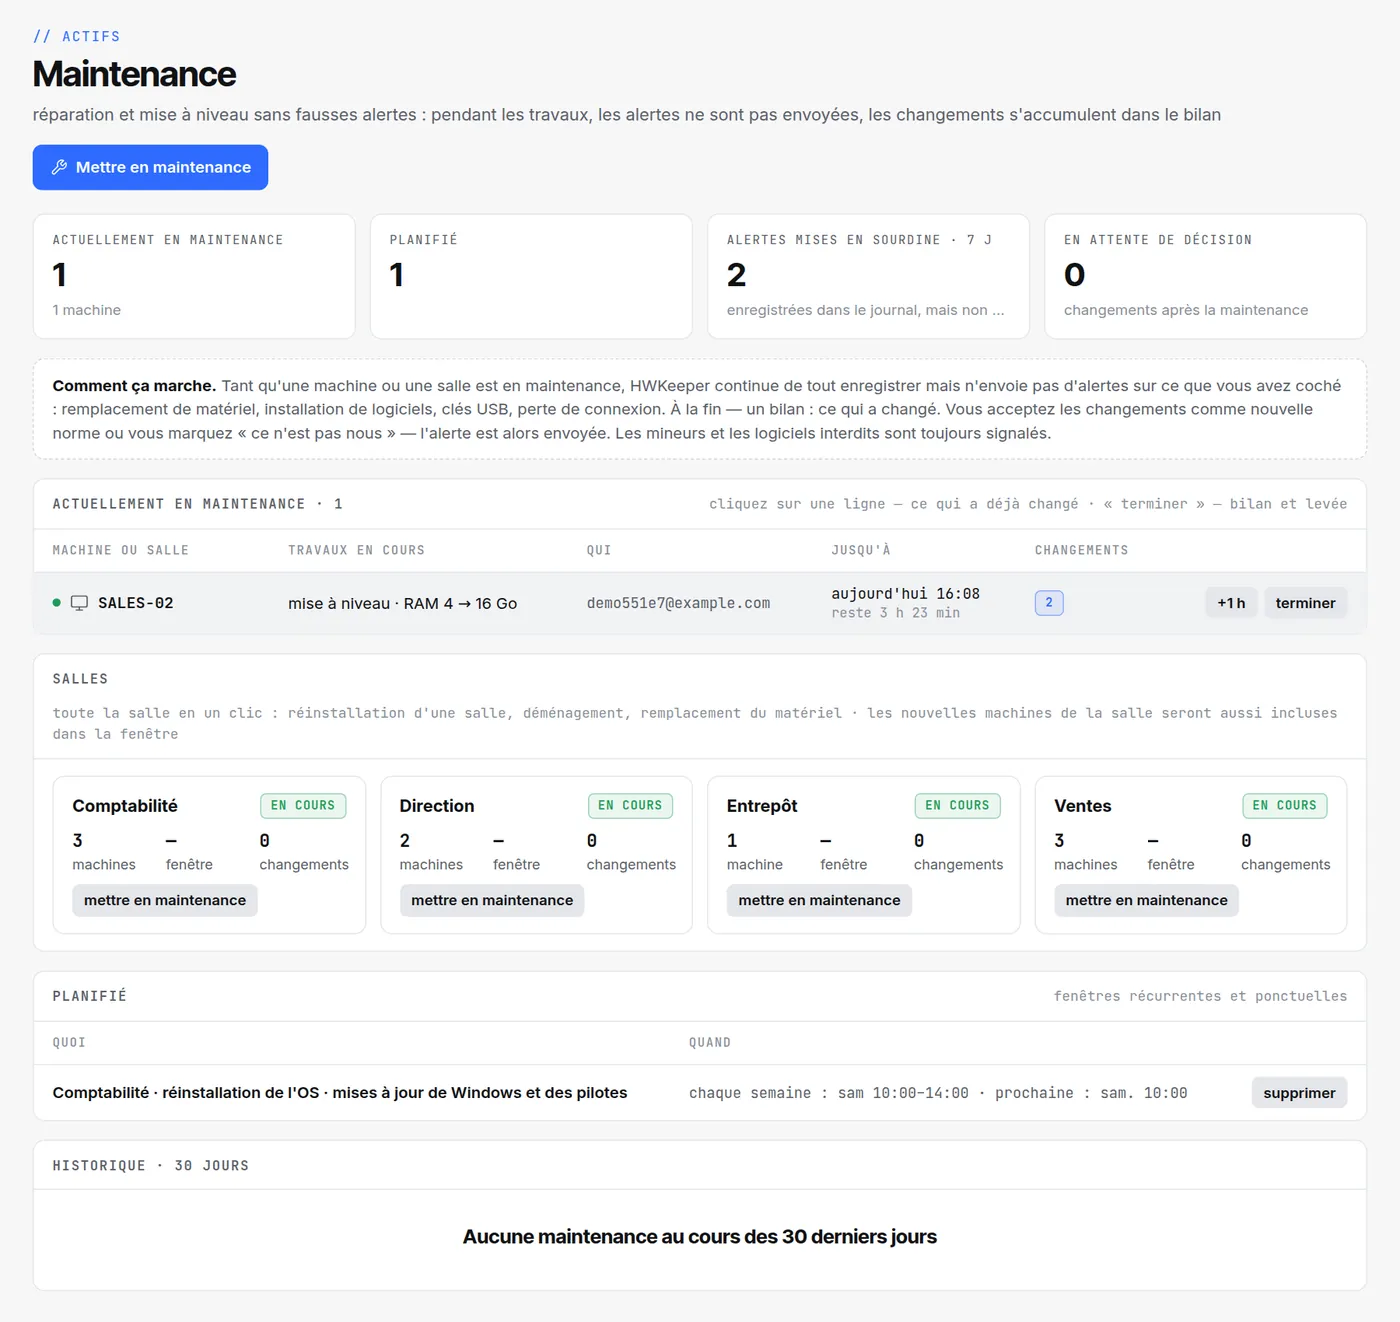Screen dimensions: 1400x1322
Task: Click the wrench icon in Mettre en maintenance
Action: point(59,167)
